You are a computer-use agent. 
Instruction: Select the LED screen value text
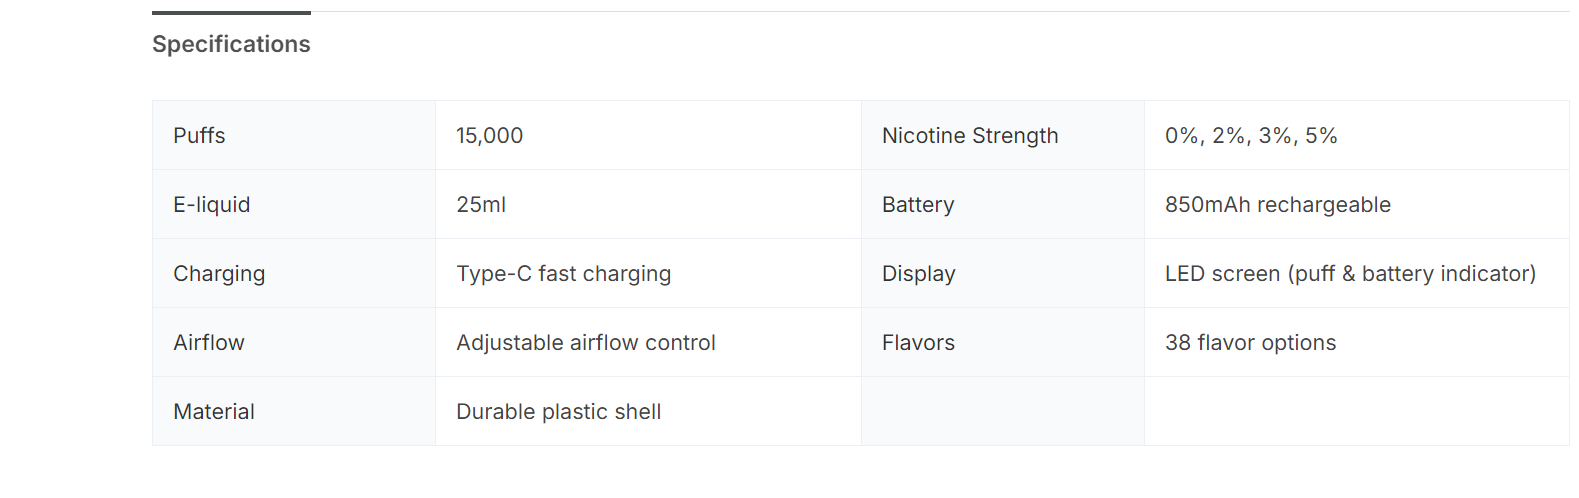tap(1350, 274)
